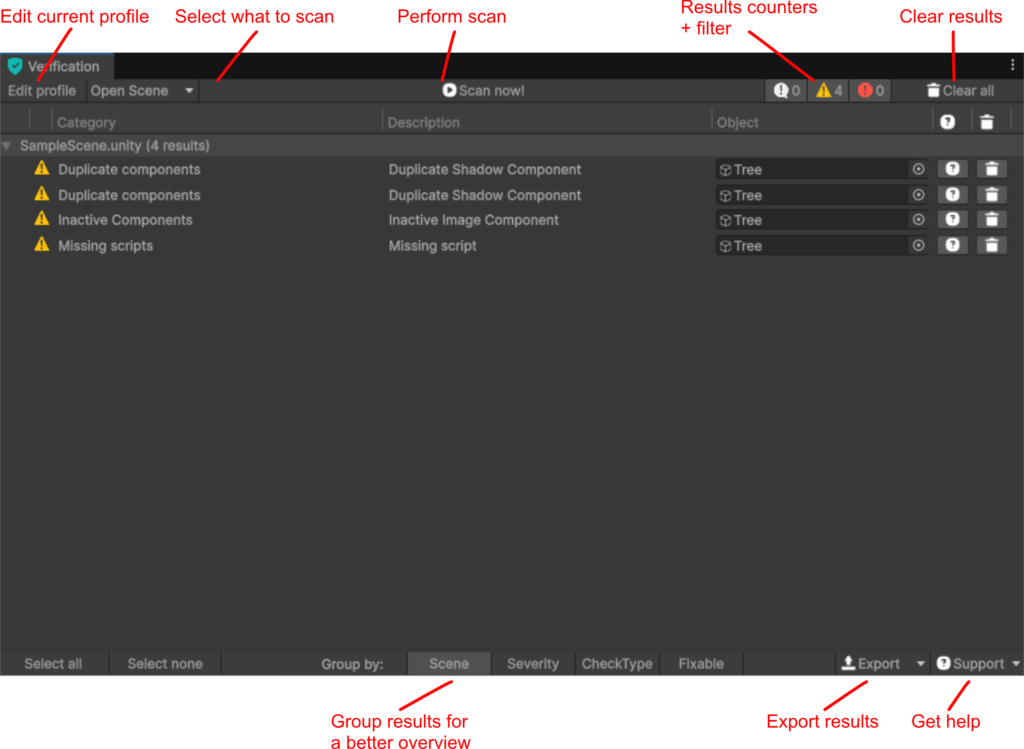Open the Open Scene scan target dropdown
Screen dimensions: 1024x749
[x=142, y=91]
